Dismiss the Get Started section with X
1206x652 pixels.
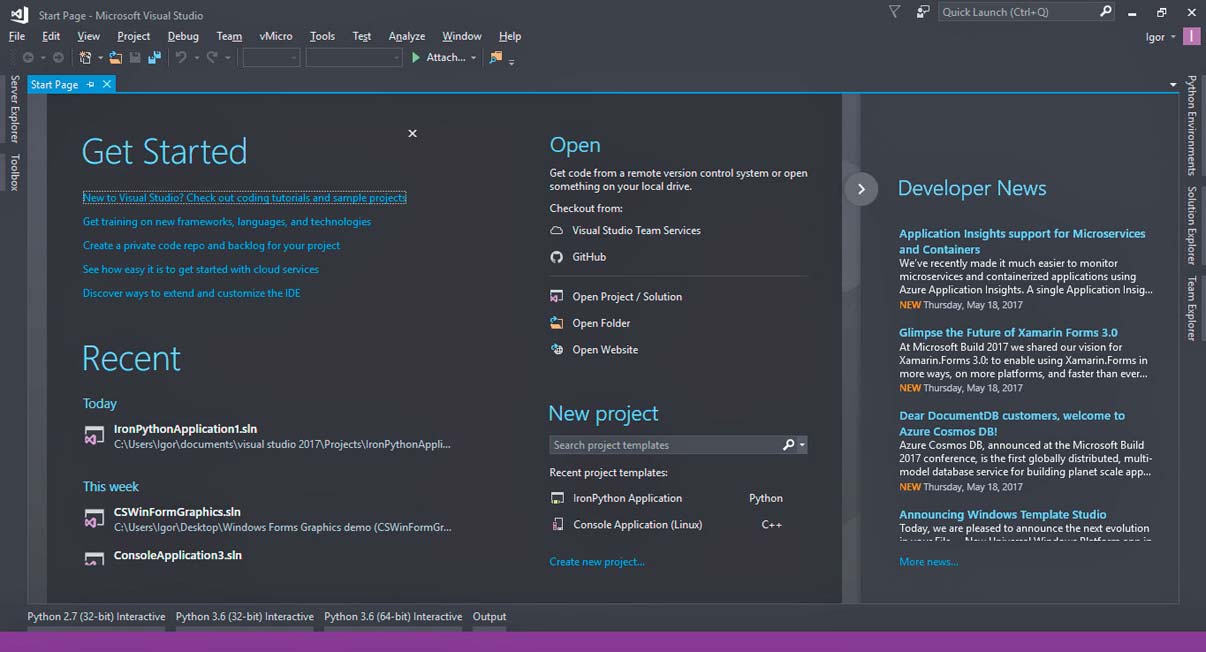(x=412, y=133)
